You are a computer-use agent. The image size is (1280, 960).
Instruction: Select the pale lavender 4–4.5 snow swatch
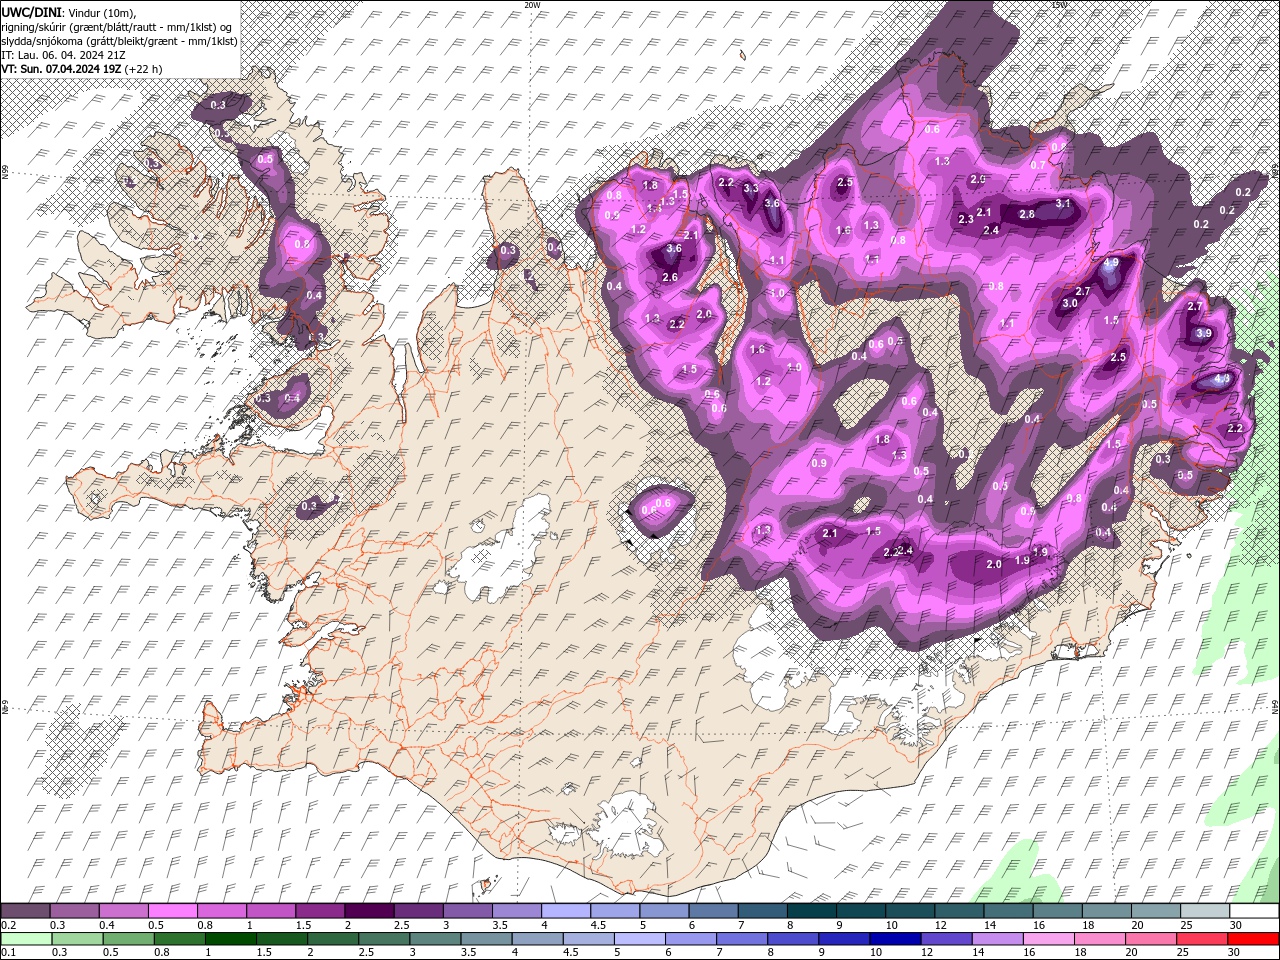tap(565, 911)
